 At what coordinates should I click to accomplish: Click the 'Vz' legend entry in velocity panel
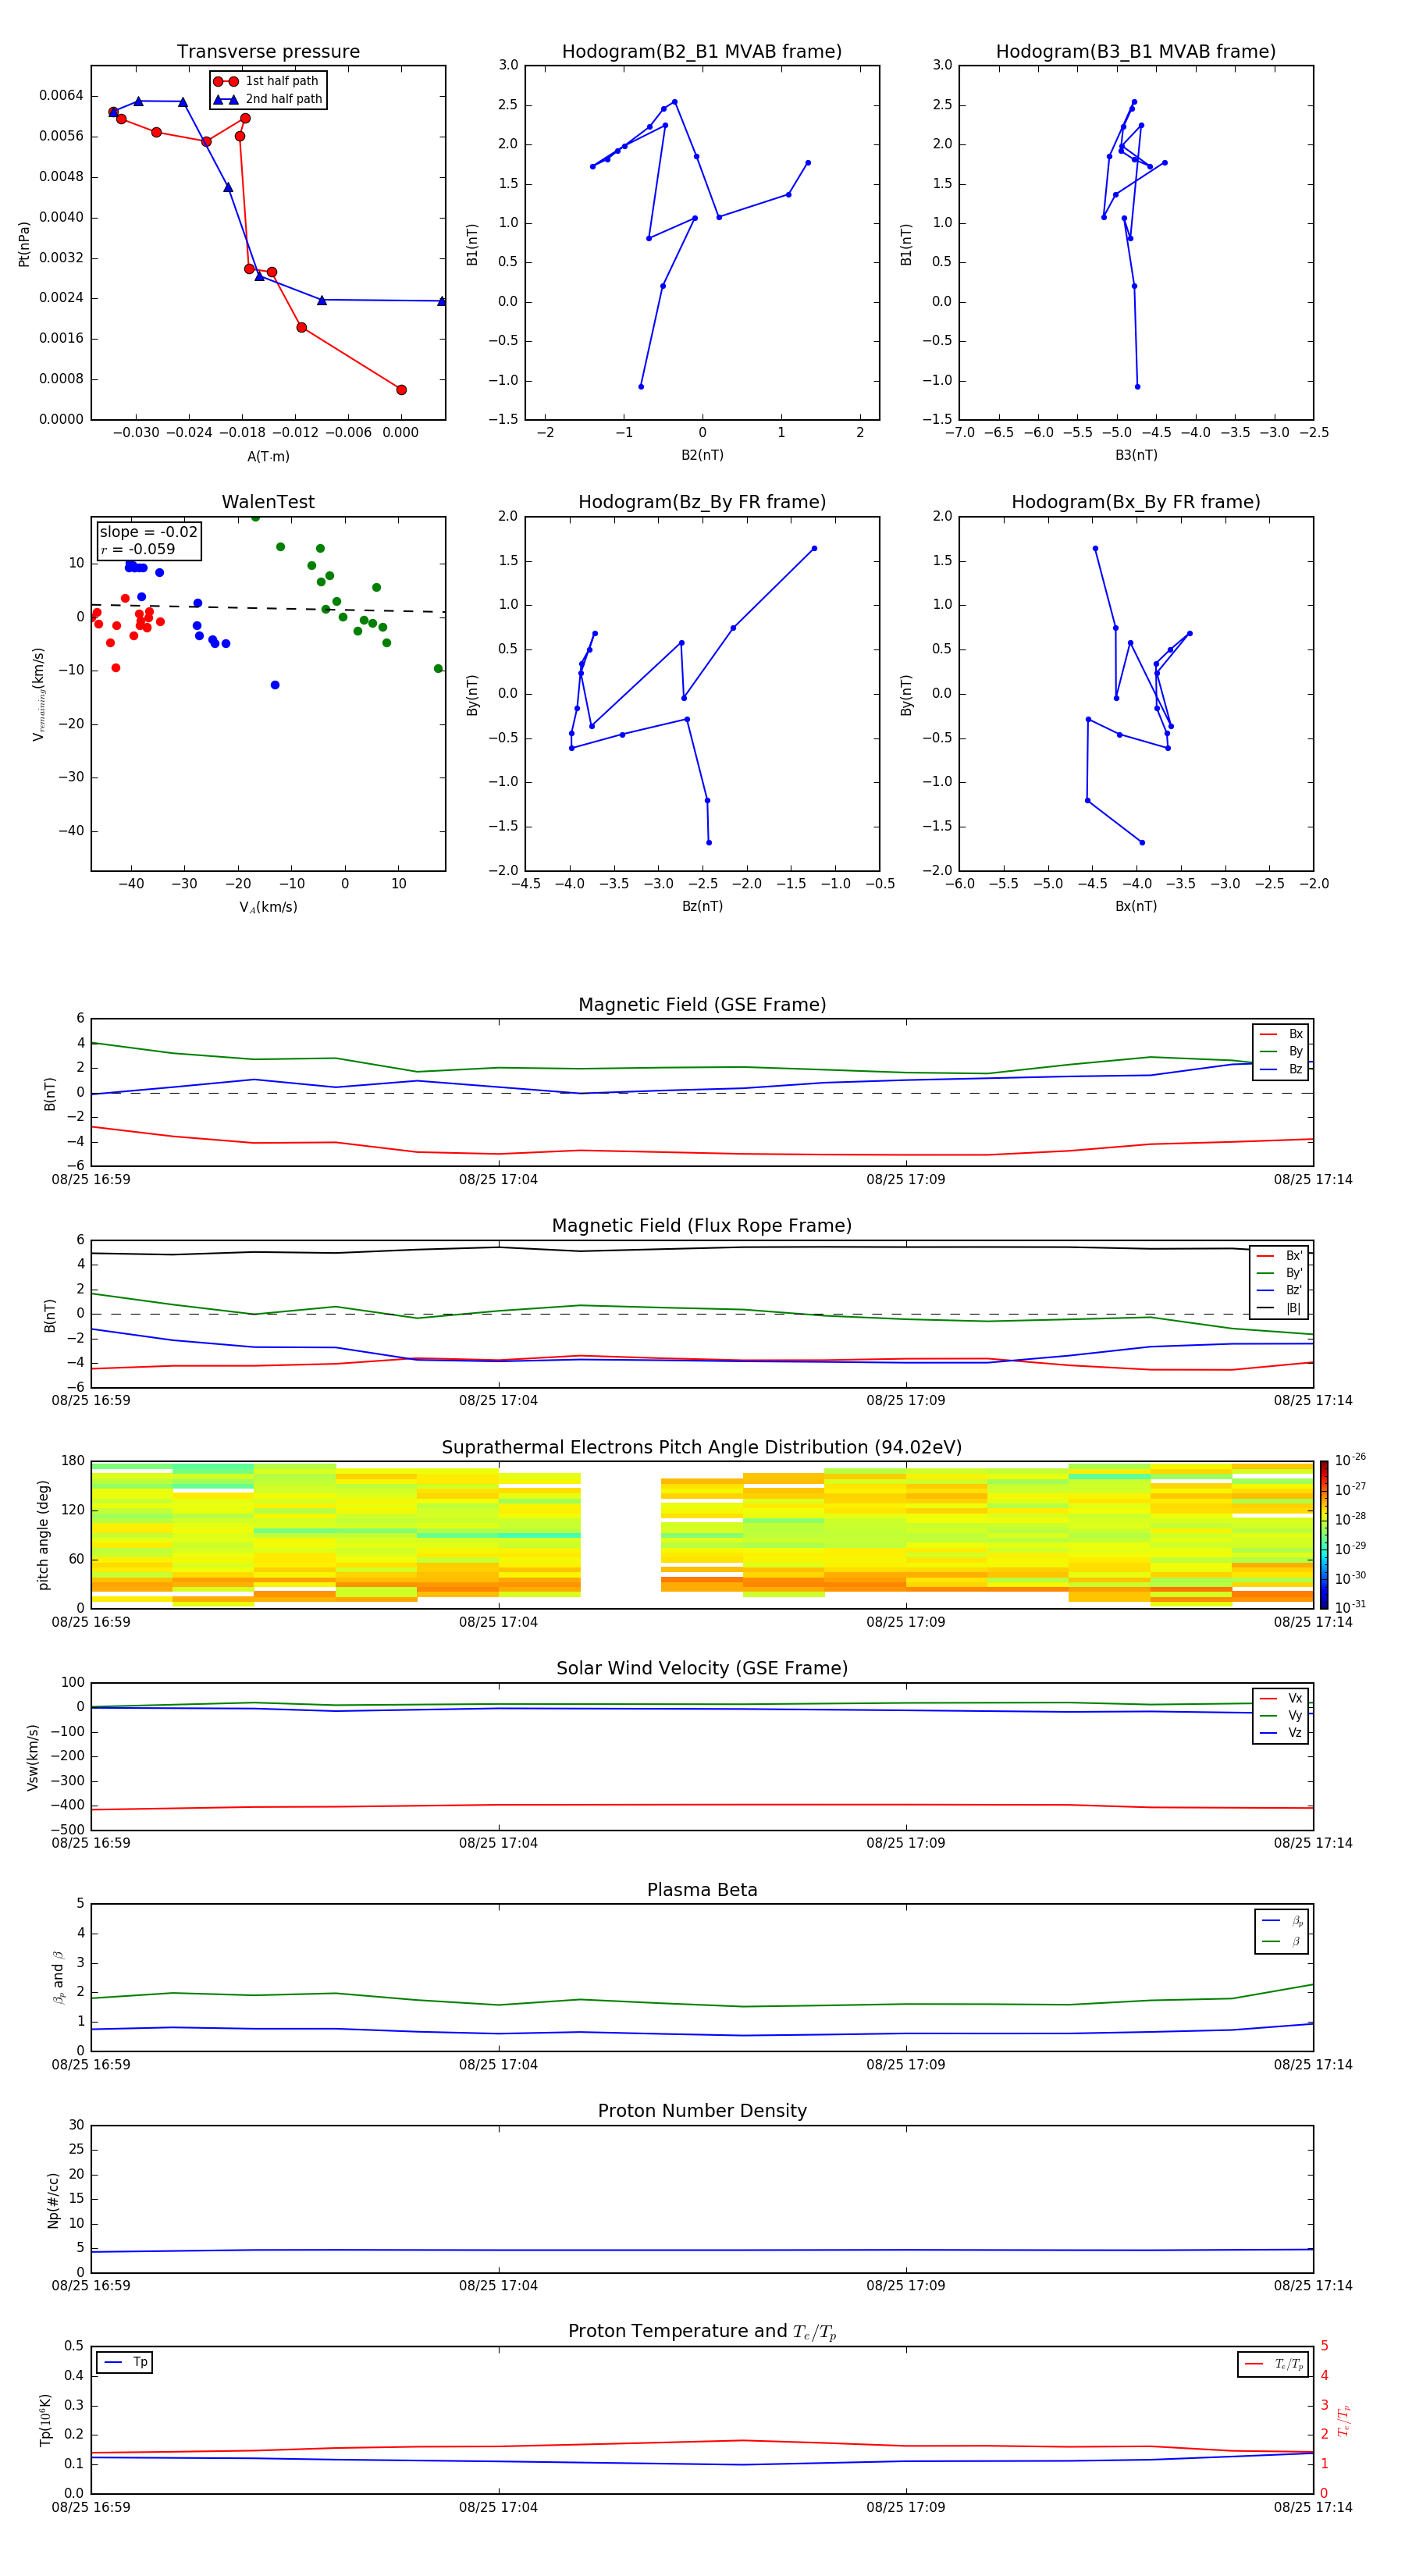click(1282, 1733)
